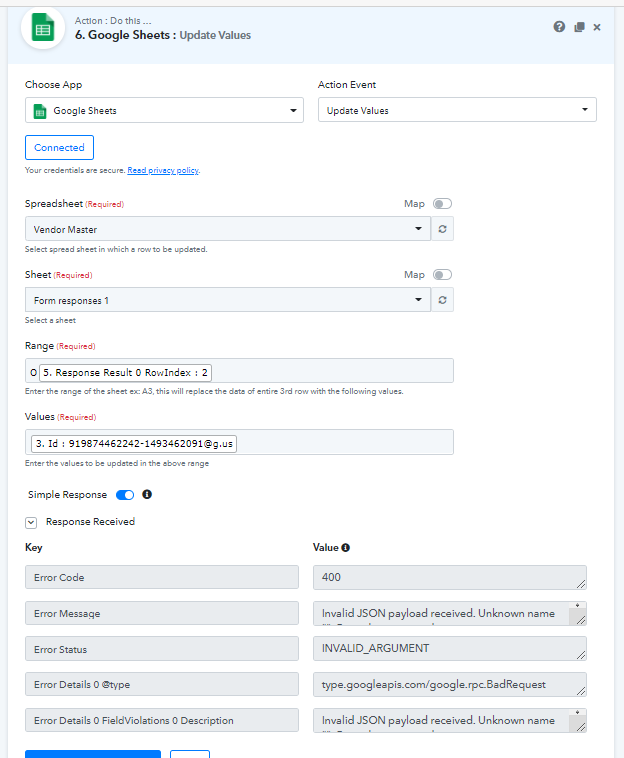This screenshot has height=758, width=624.
Task: Open the Action Event Update Values dropdown
Action: pos(457,110)
